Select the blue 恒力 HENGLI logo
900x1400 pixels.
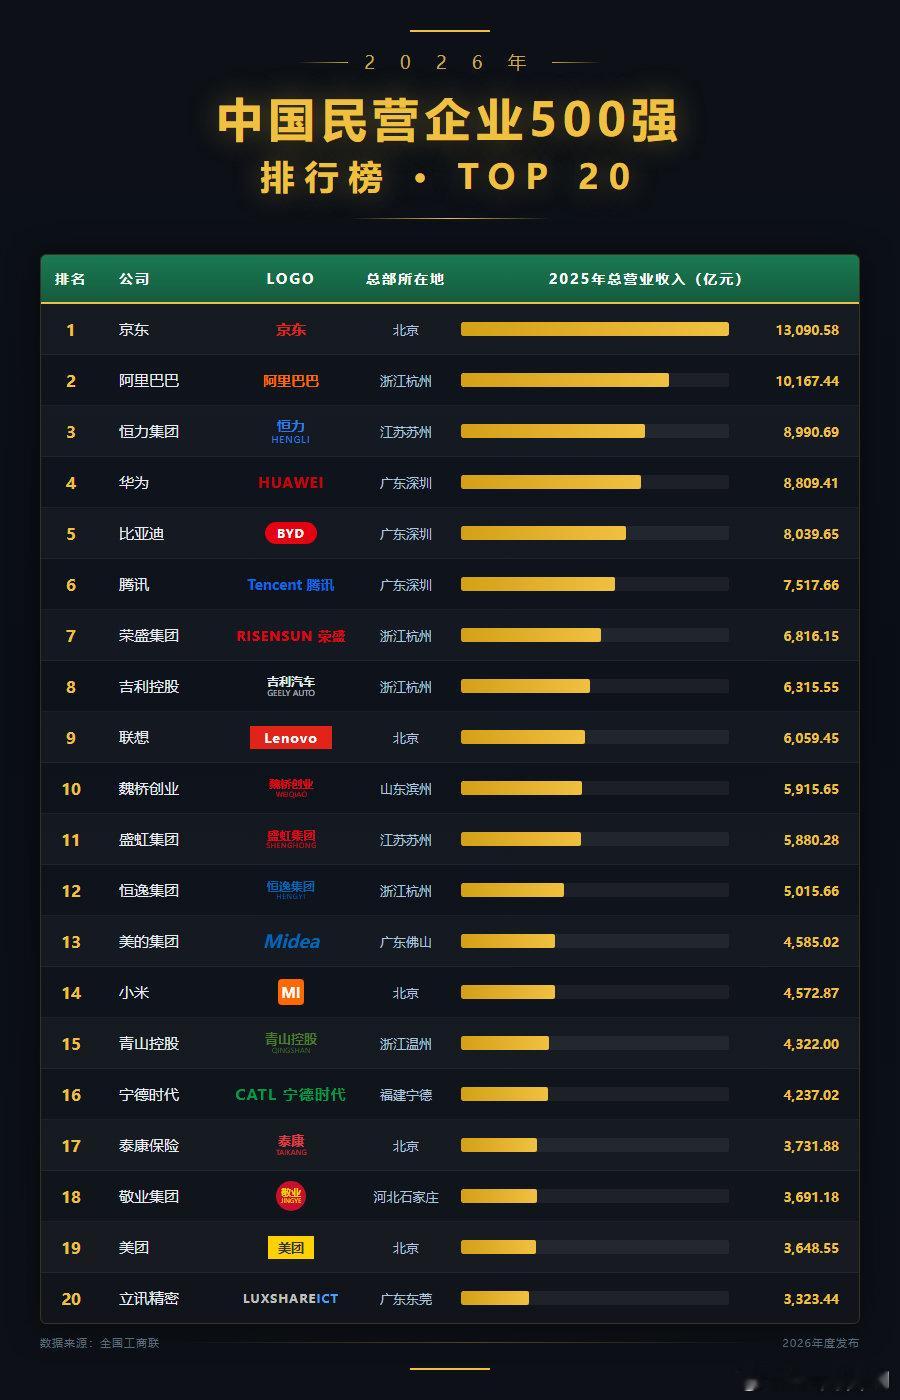(x=291, y=431)
